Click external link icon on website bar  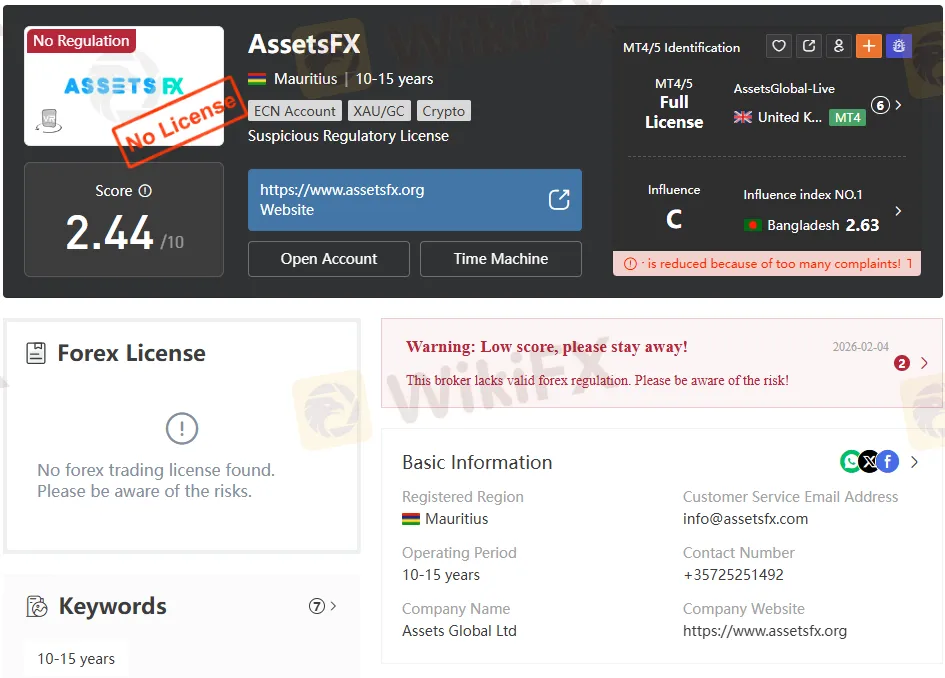tap(559, 199)
